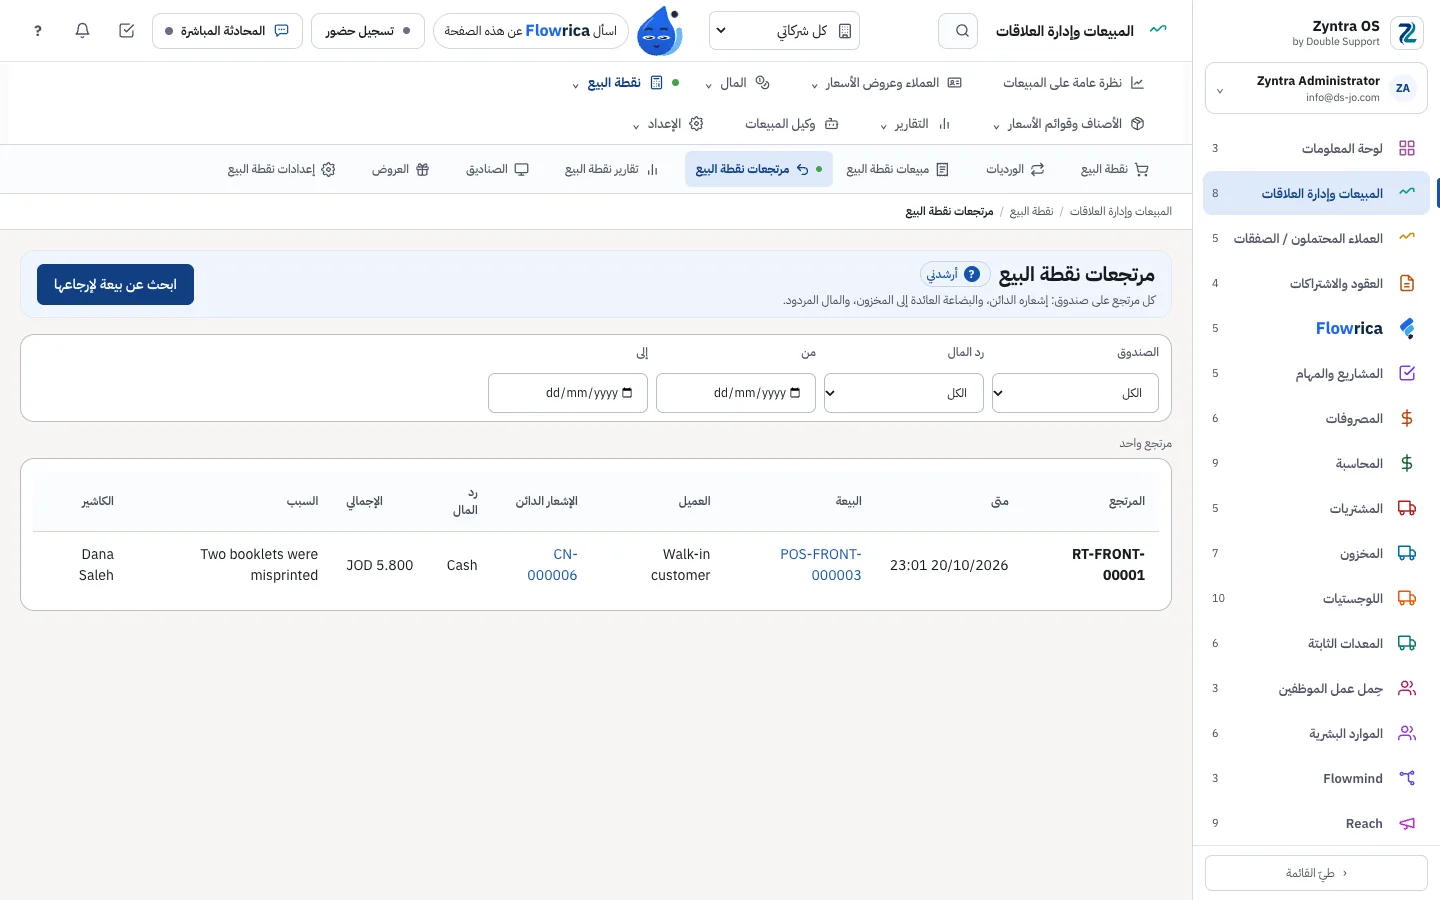Expand the الإعداد menu
Screen dimensions: 1440x900
click(x=667, y=124)
